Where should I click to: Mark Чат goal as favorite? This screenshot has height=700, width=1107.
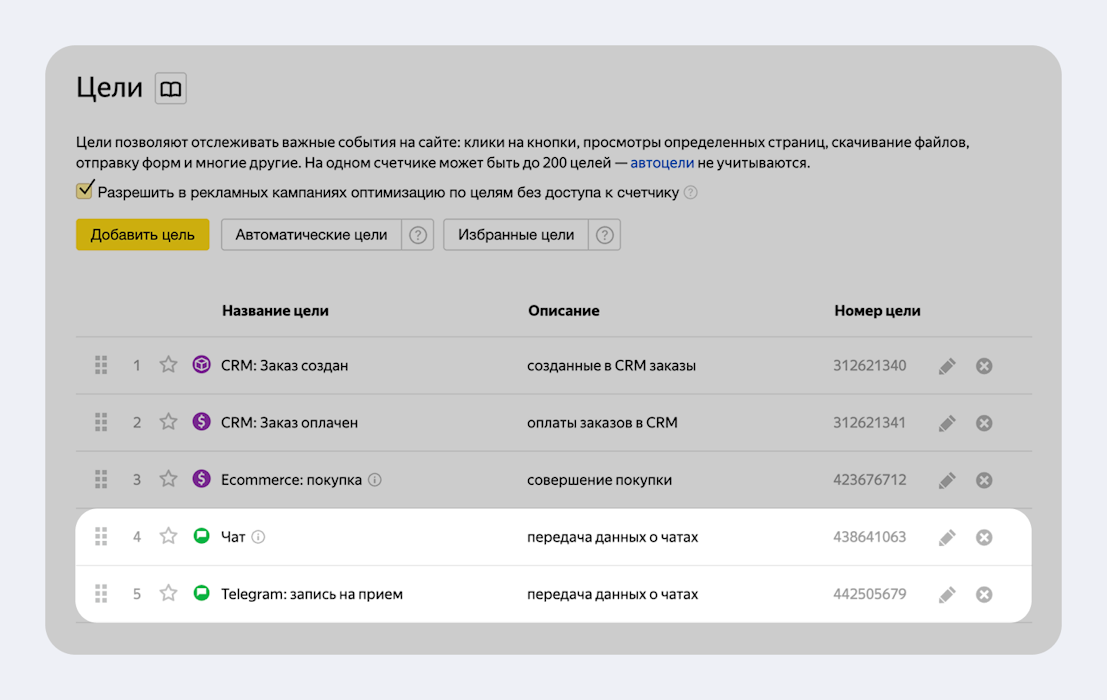(x=169, y=537)
